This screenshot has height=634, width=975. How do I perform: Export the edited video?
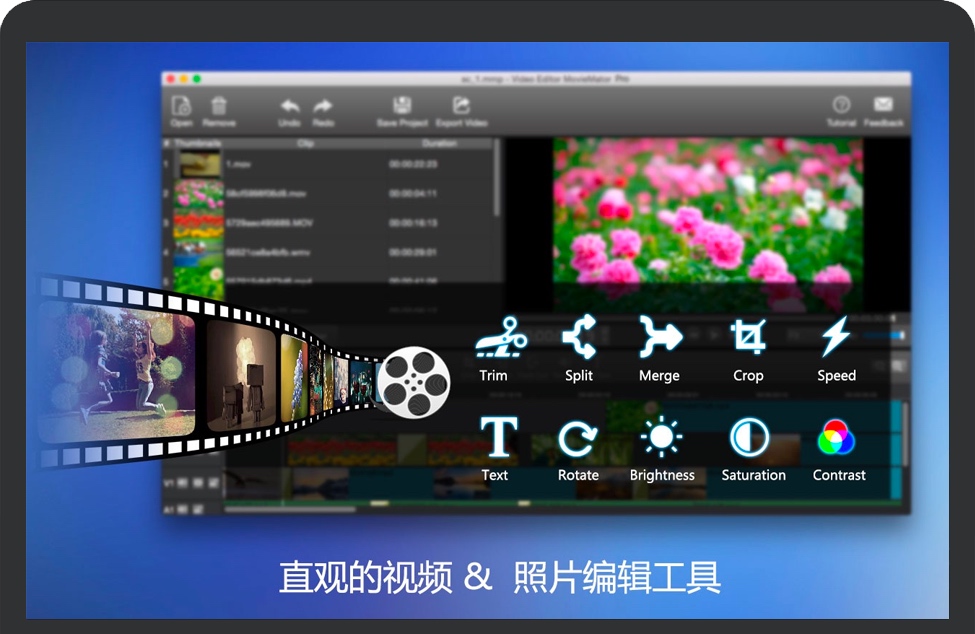click(x=460, y=105)
